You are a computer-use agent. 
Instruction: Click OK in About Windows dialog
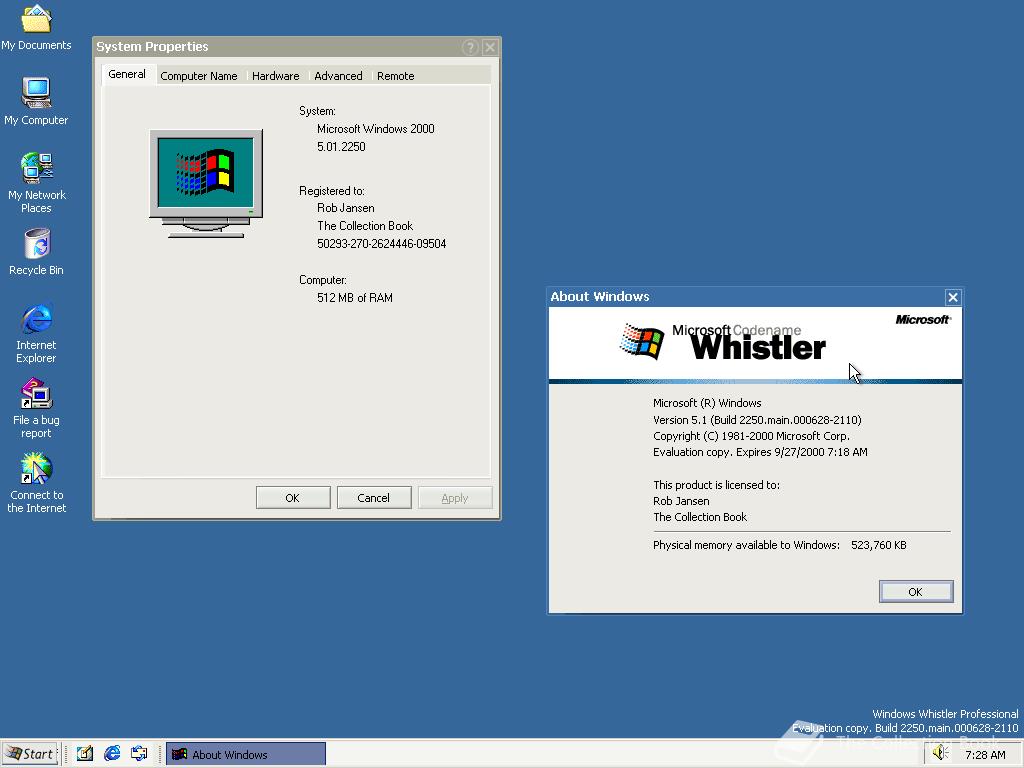pyautogui.click(x=916, y=592)
